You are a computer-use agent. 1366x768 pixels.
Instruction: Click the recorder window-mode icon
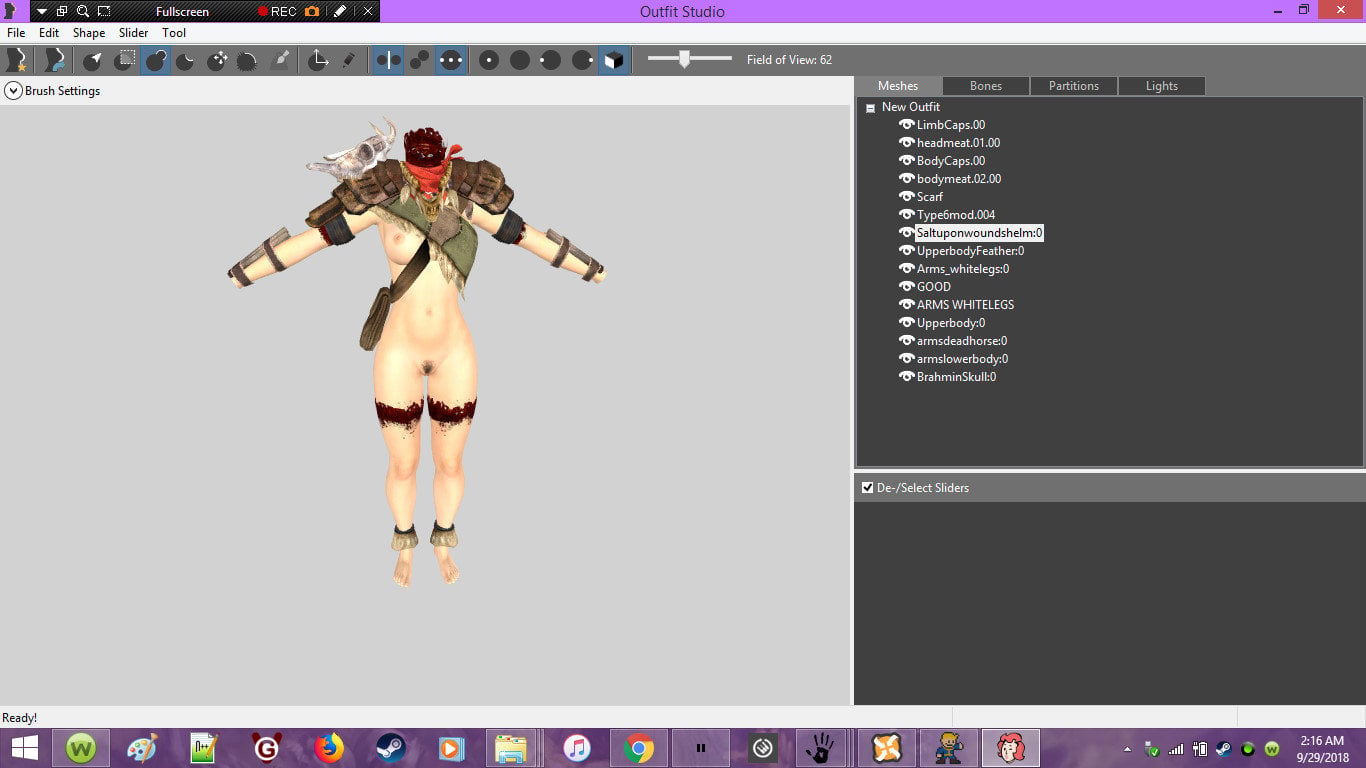(62, 11)
